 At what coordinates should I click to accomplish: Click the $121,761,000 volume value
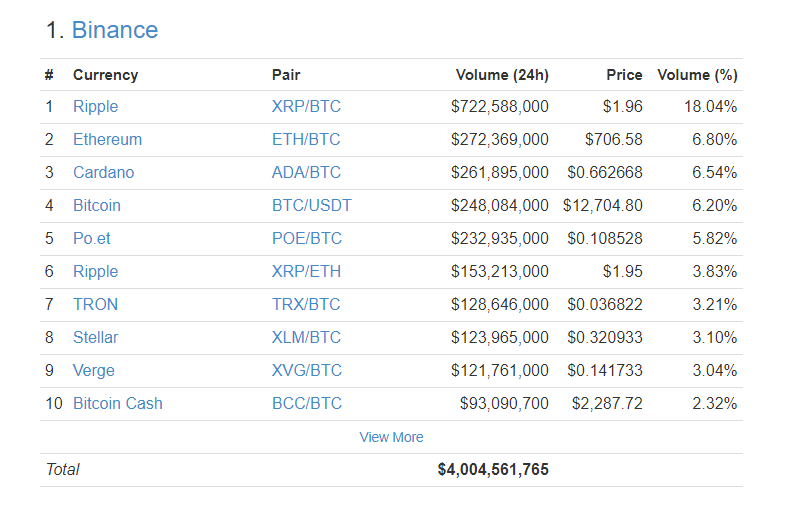pos(500,370)
